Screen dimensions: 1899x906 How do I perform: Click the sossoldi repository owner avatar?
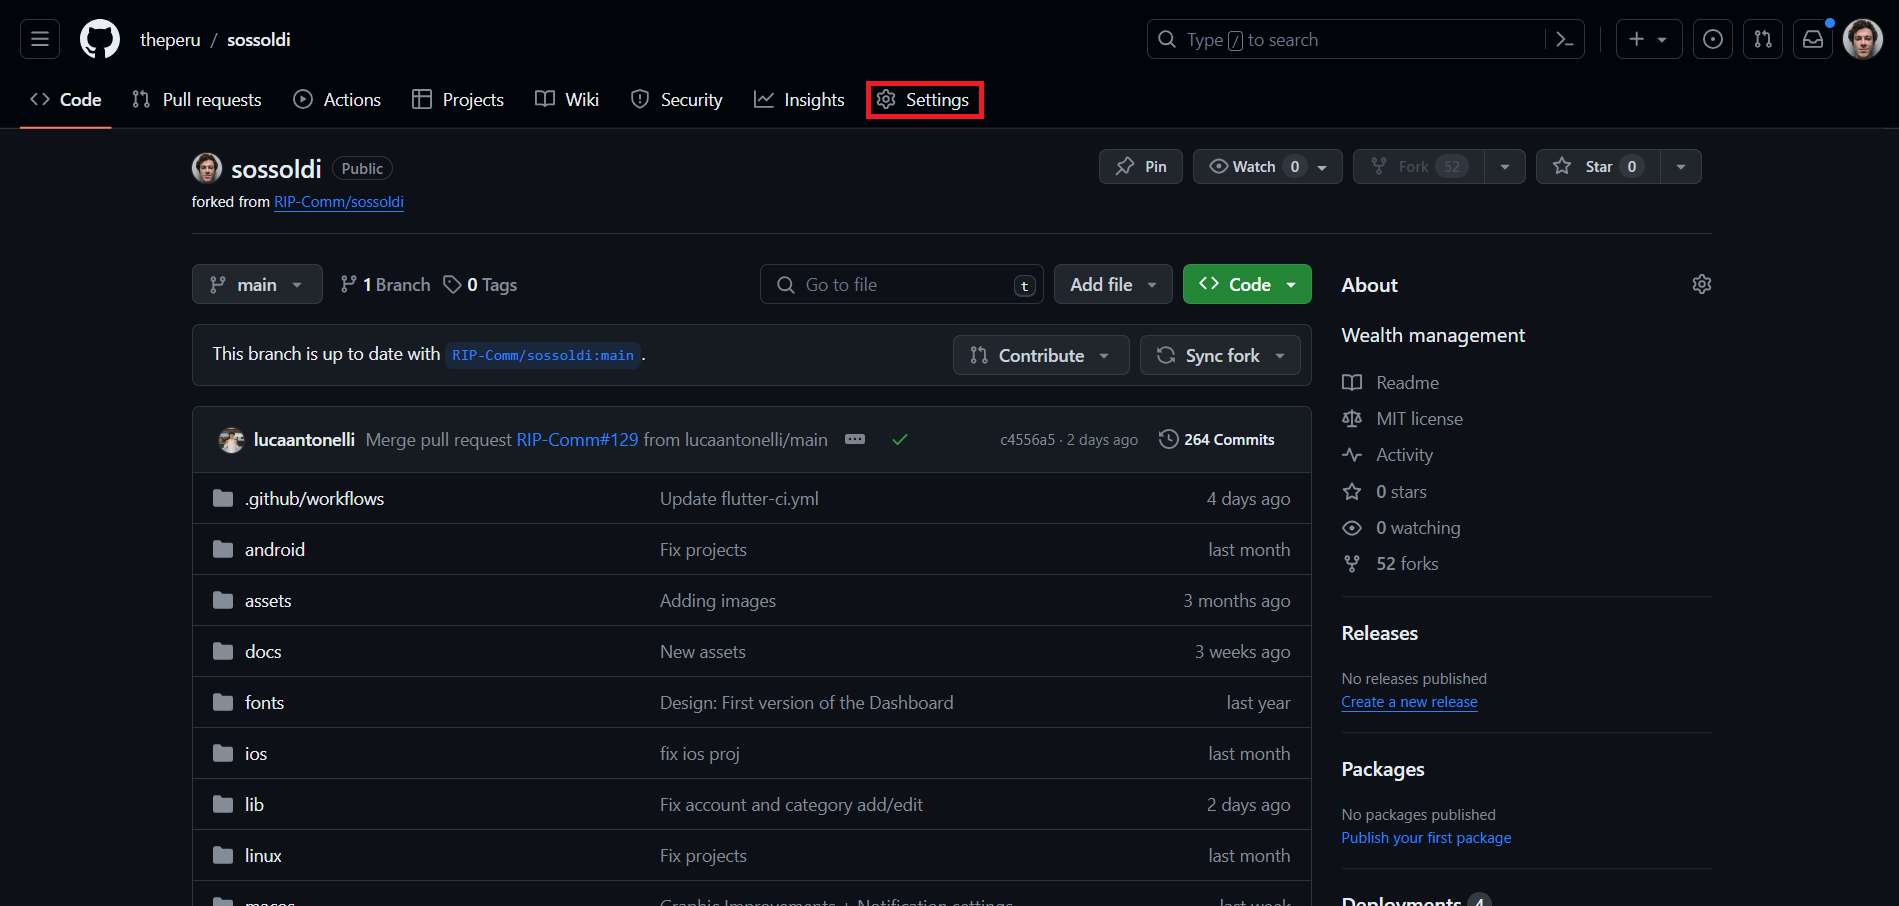[207, 168]
